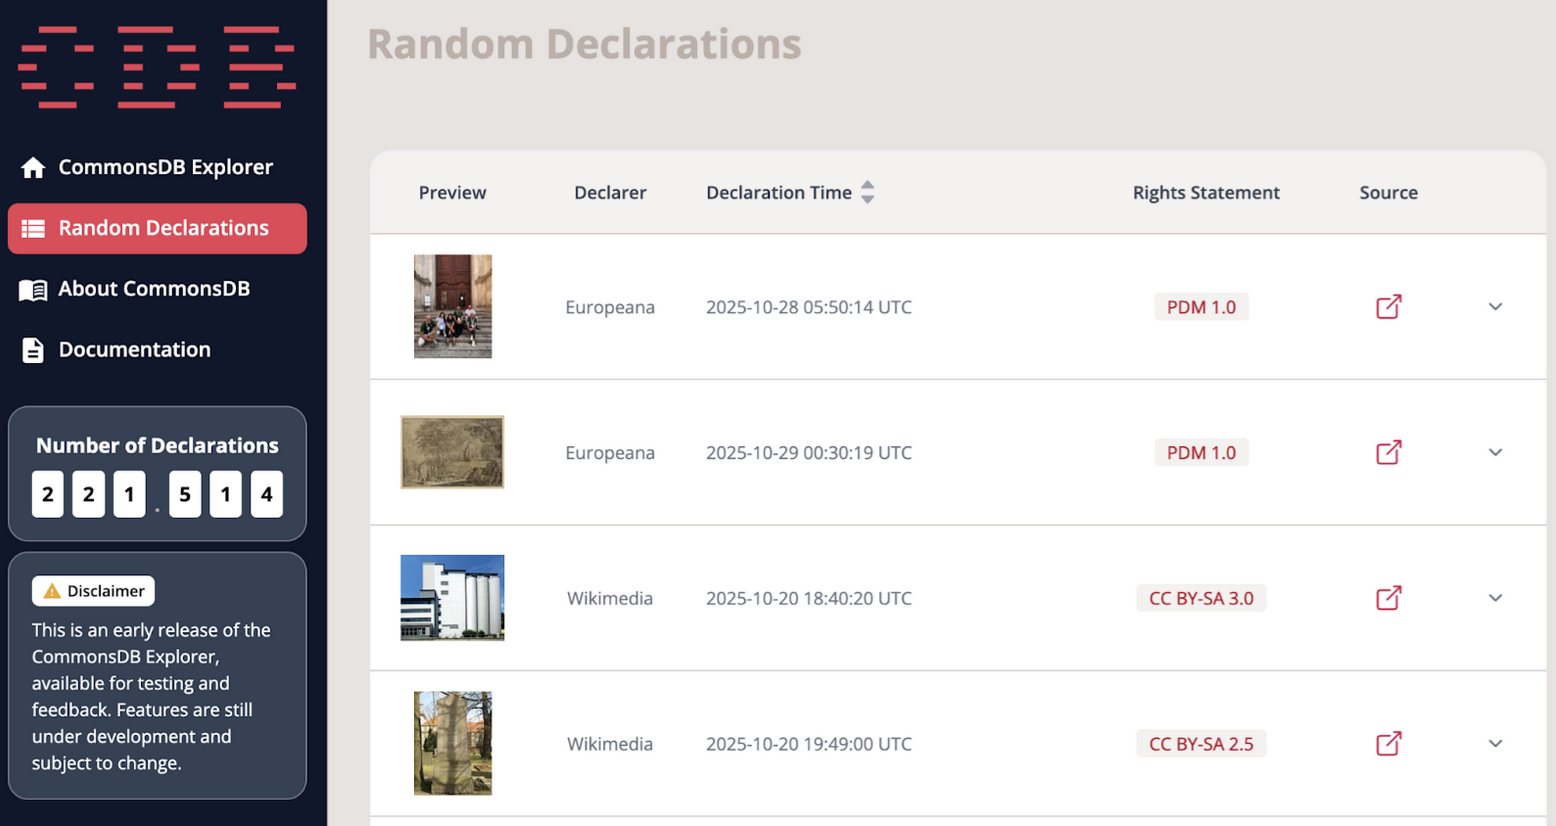Viewport: 1556px width, 826px height.
Task: Open source link for second Europeana declaration
Action: pyautogui.click(x=1388, y=453)
